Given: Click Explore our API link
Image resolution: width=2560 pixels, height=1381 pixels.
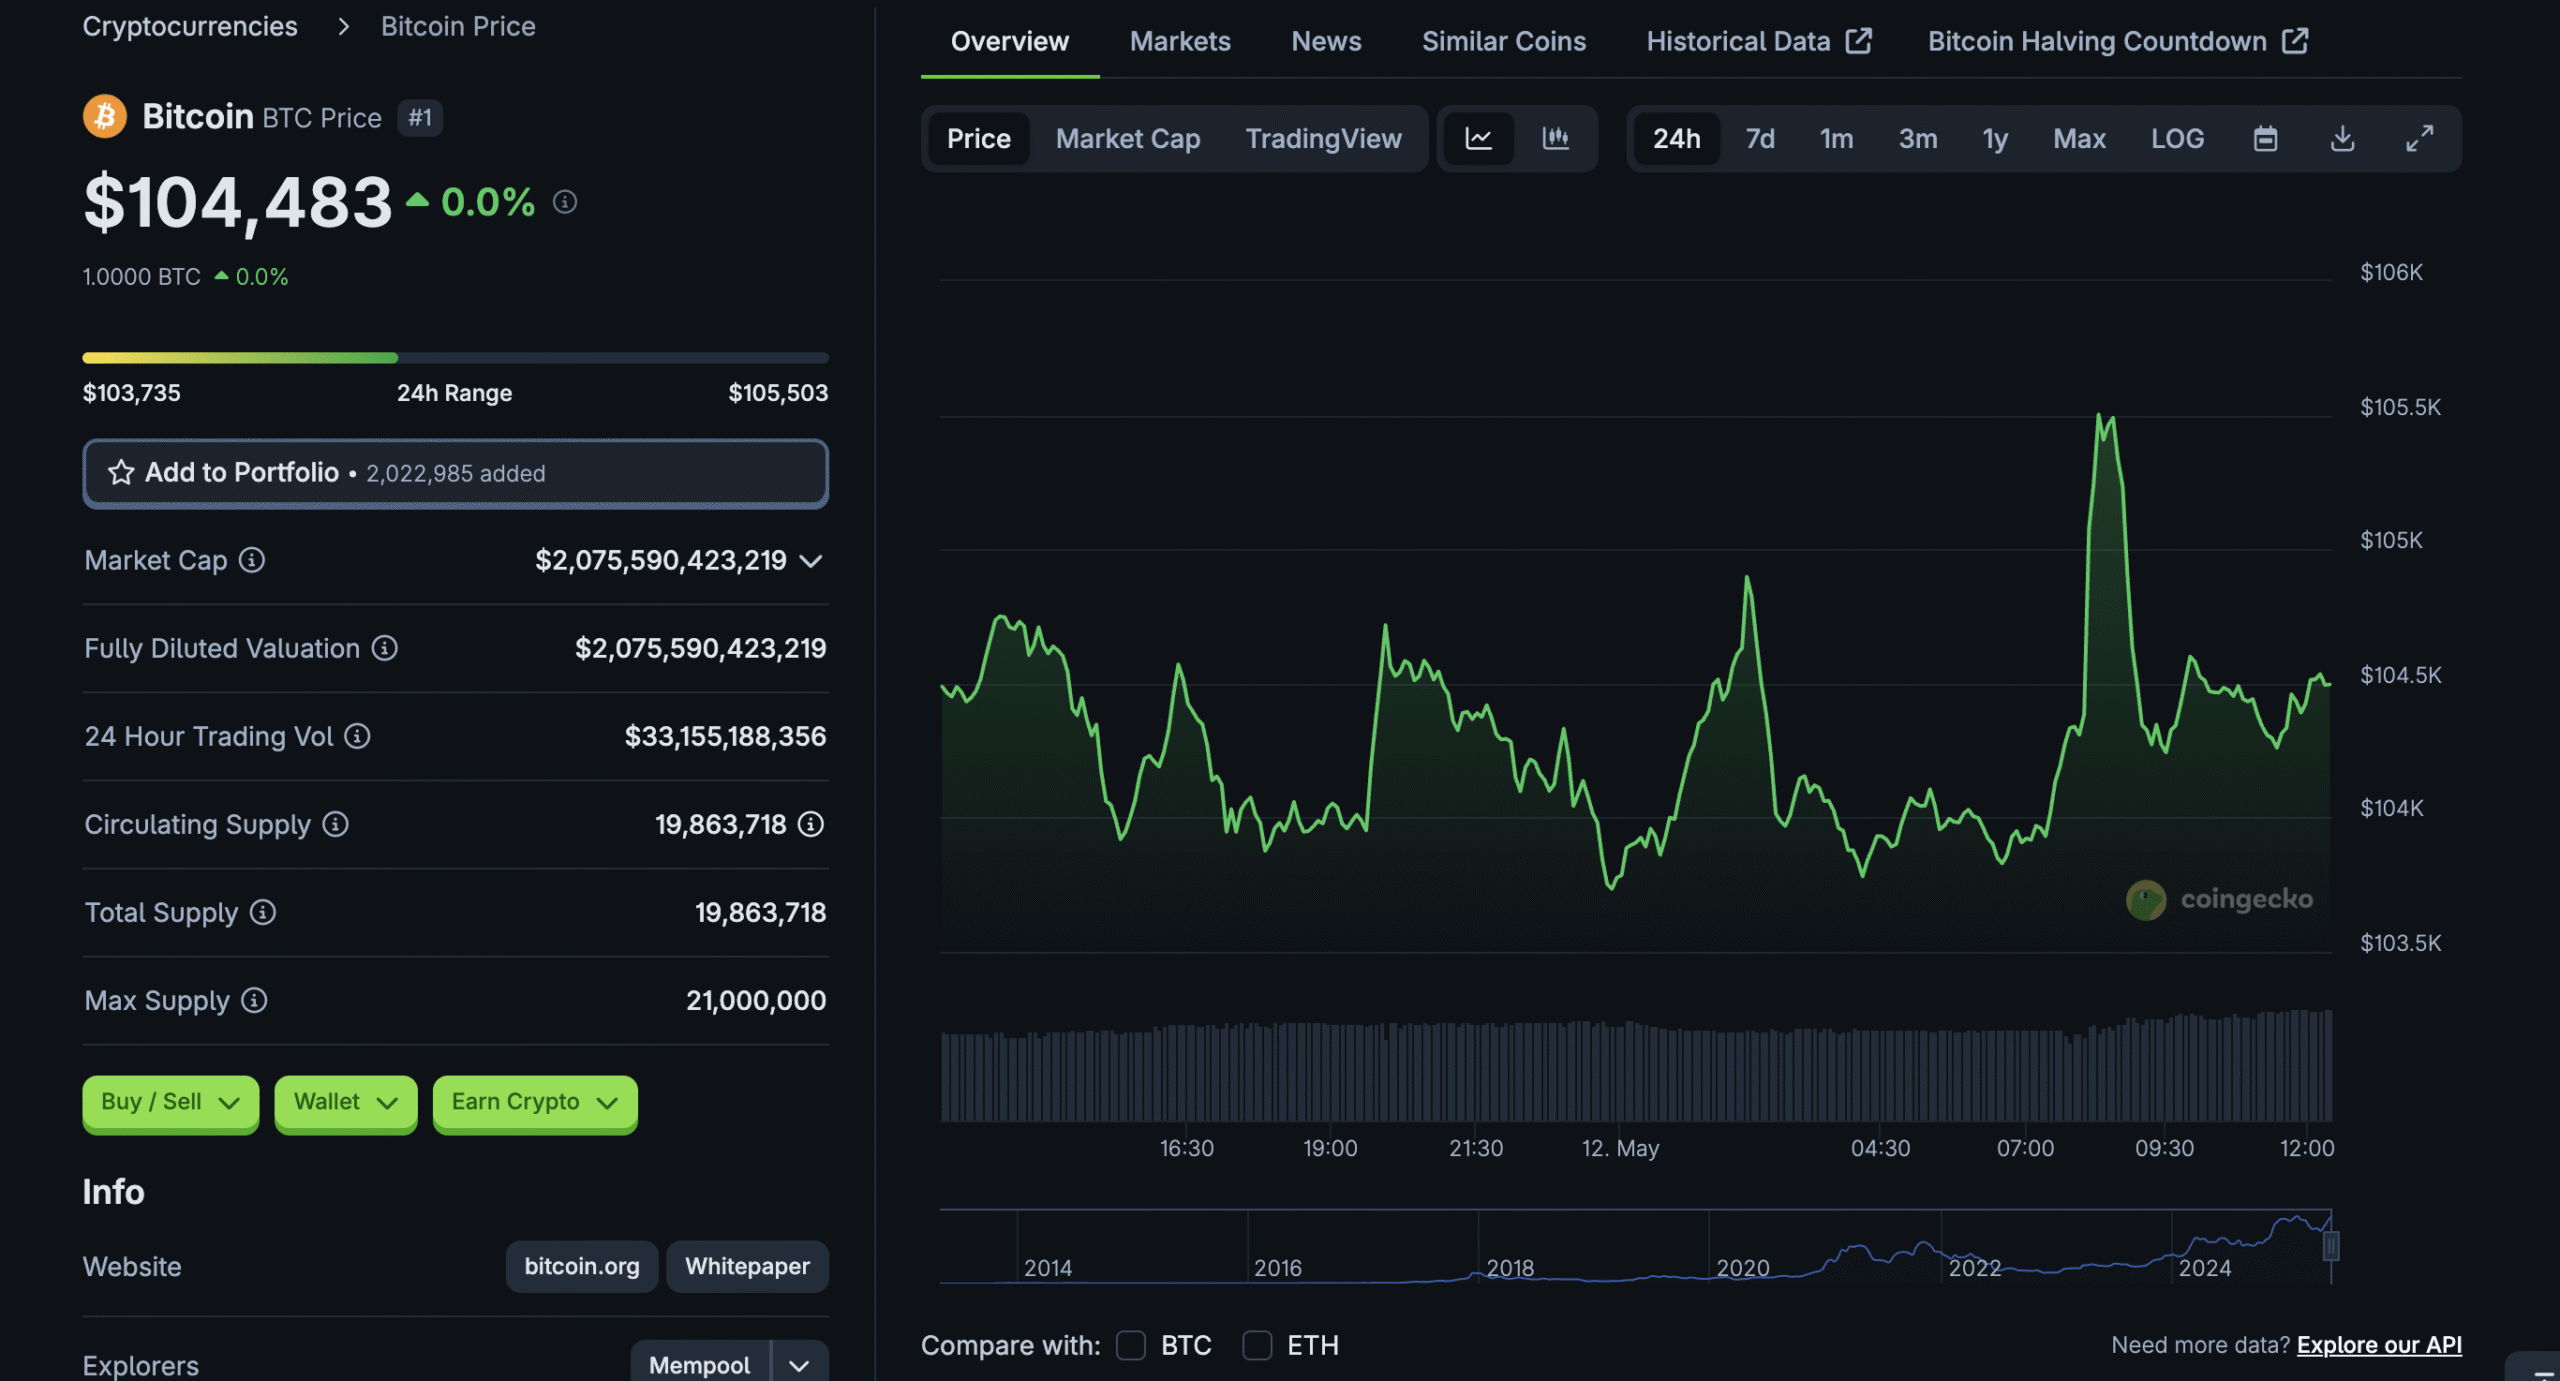Looking at the screenshot, I should 2379,1345.
